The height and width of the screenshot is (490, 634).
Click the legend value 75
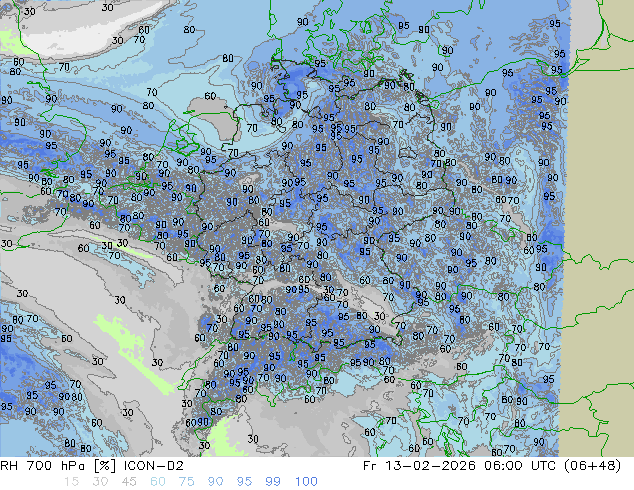[x=186, y=482]
